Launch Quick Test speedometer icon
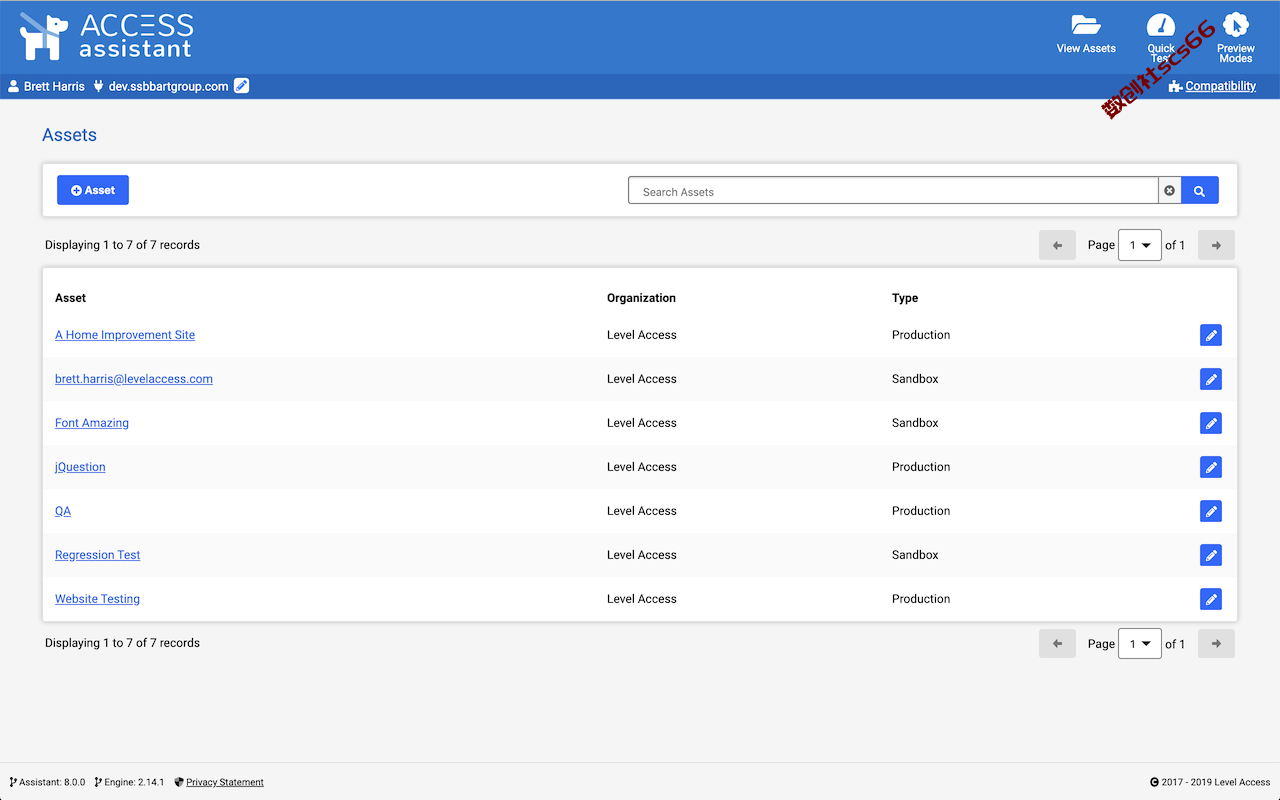This screenshot has width=1280, height=800. tap(1161, 26)
